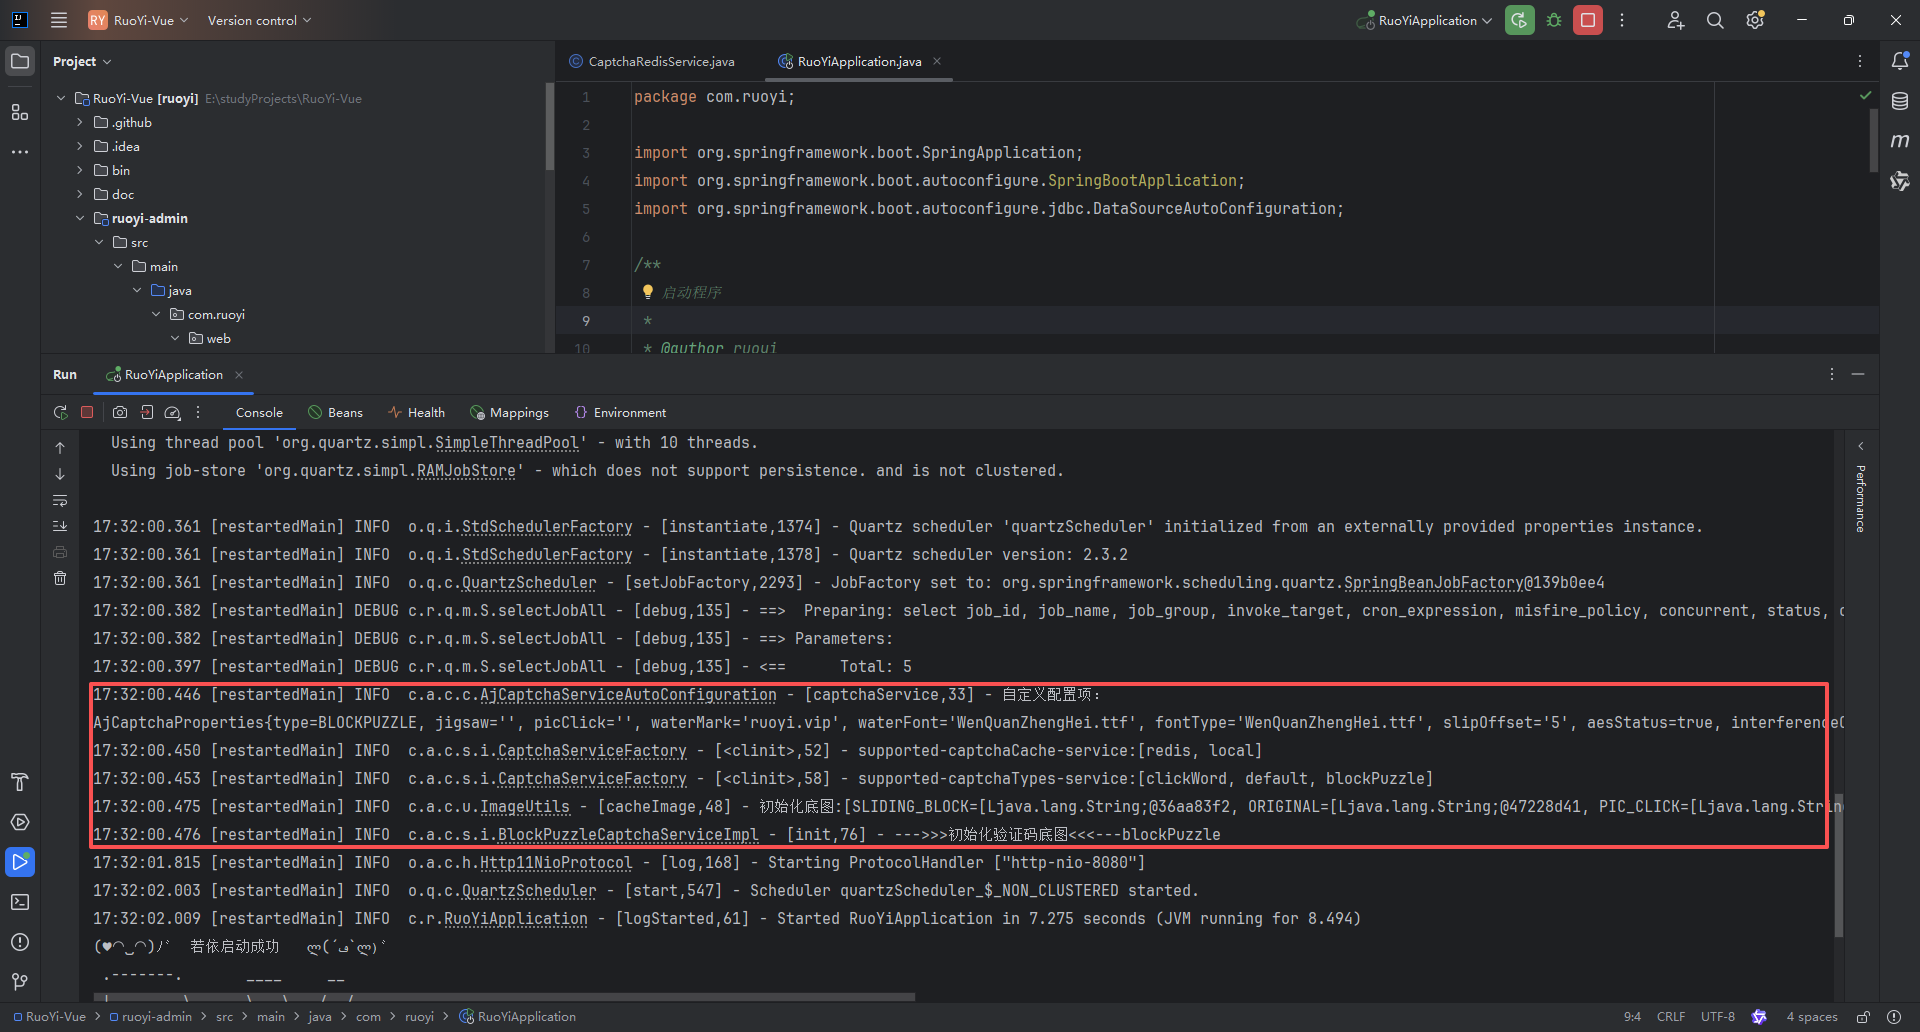1920x1032 pixels.
Task: Toggle soft-wrap in console gutter
Action: click(60, 500)
